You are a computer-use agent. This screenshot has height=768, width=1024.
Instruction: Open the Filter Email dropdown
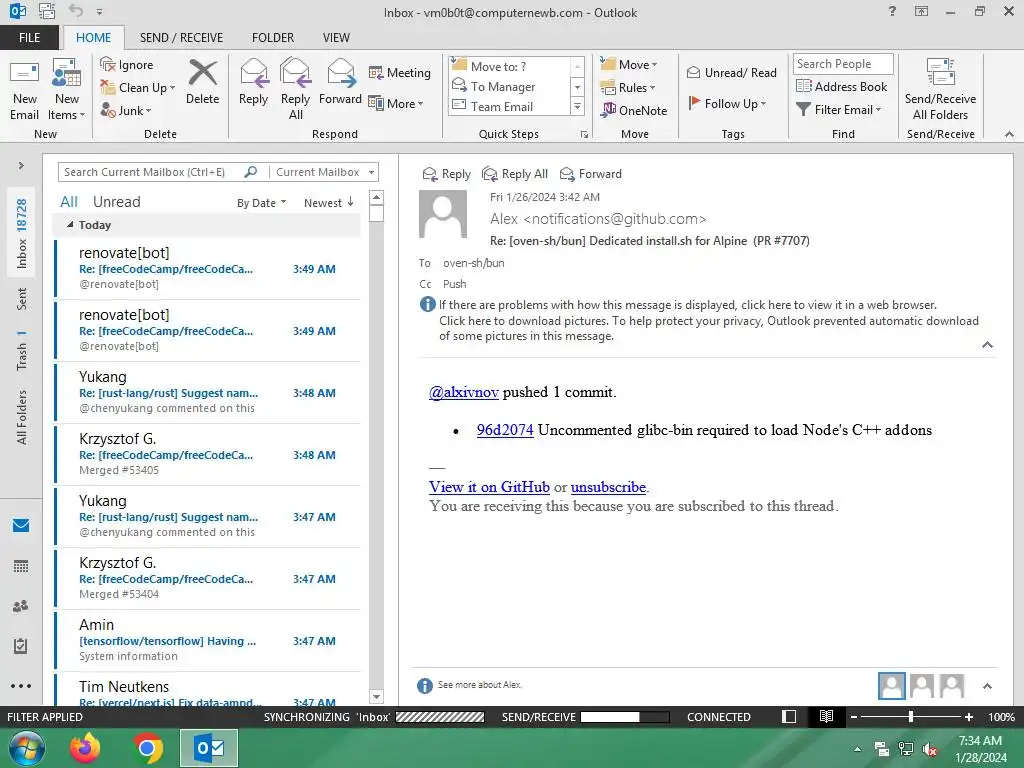point(839,110)
